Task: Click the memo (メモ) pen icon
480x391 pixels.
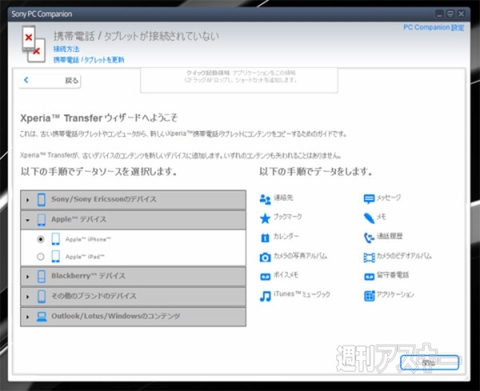Action: 369,218
